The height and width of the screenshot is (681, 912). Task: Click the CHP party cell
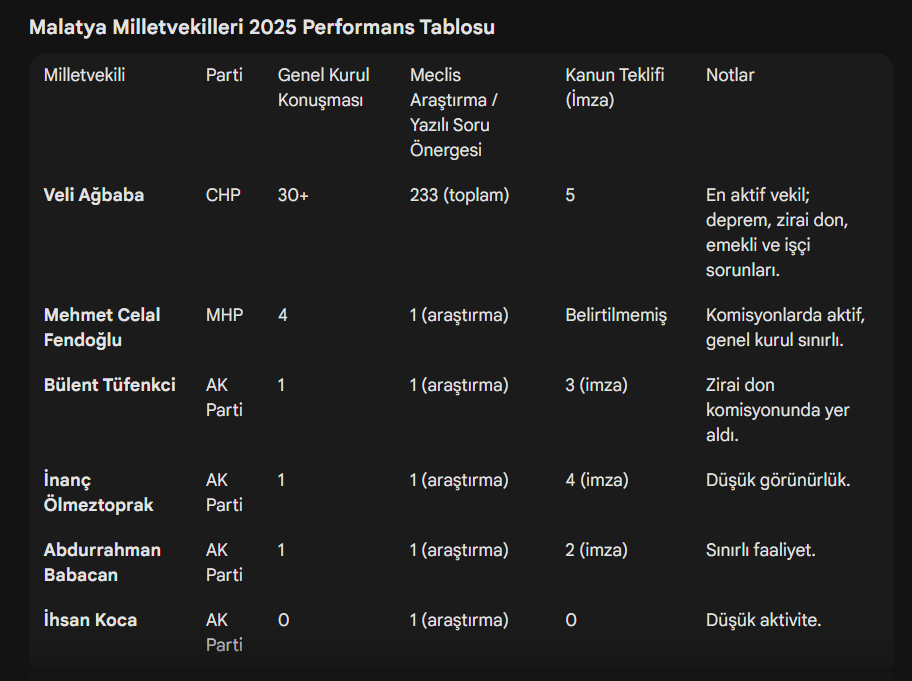223,195
